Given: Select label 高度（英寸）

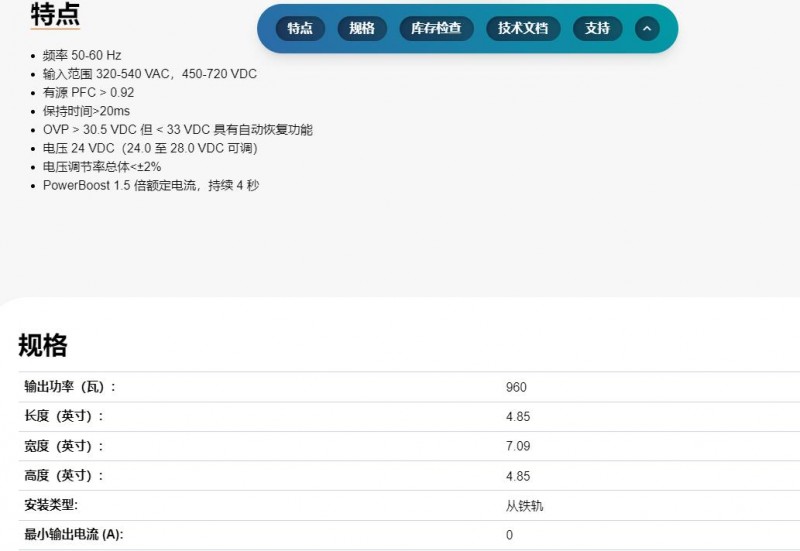Looking at the screenshot, I should point(64,476).
